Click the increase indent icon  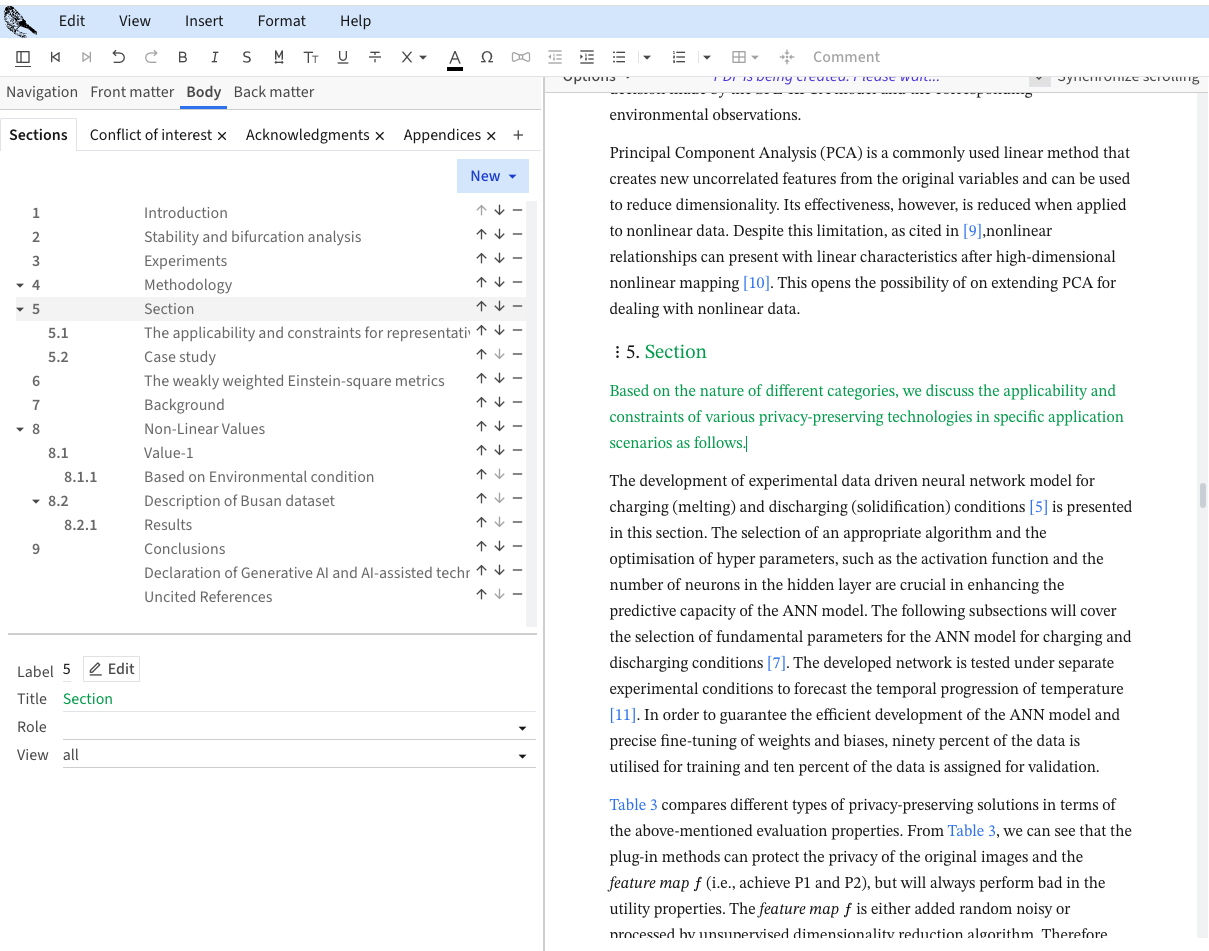coord(587,57)
